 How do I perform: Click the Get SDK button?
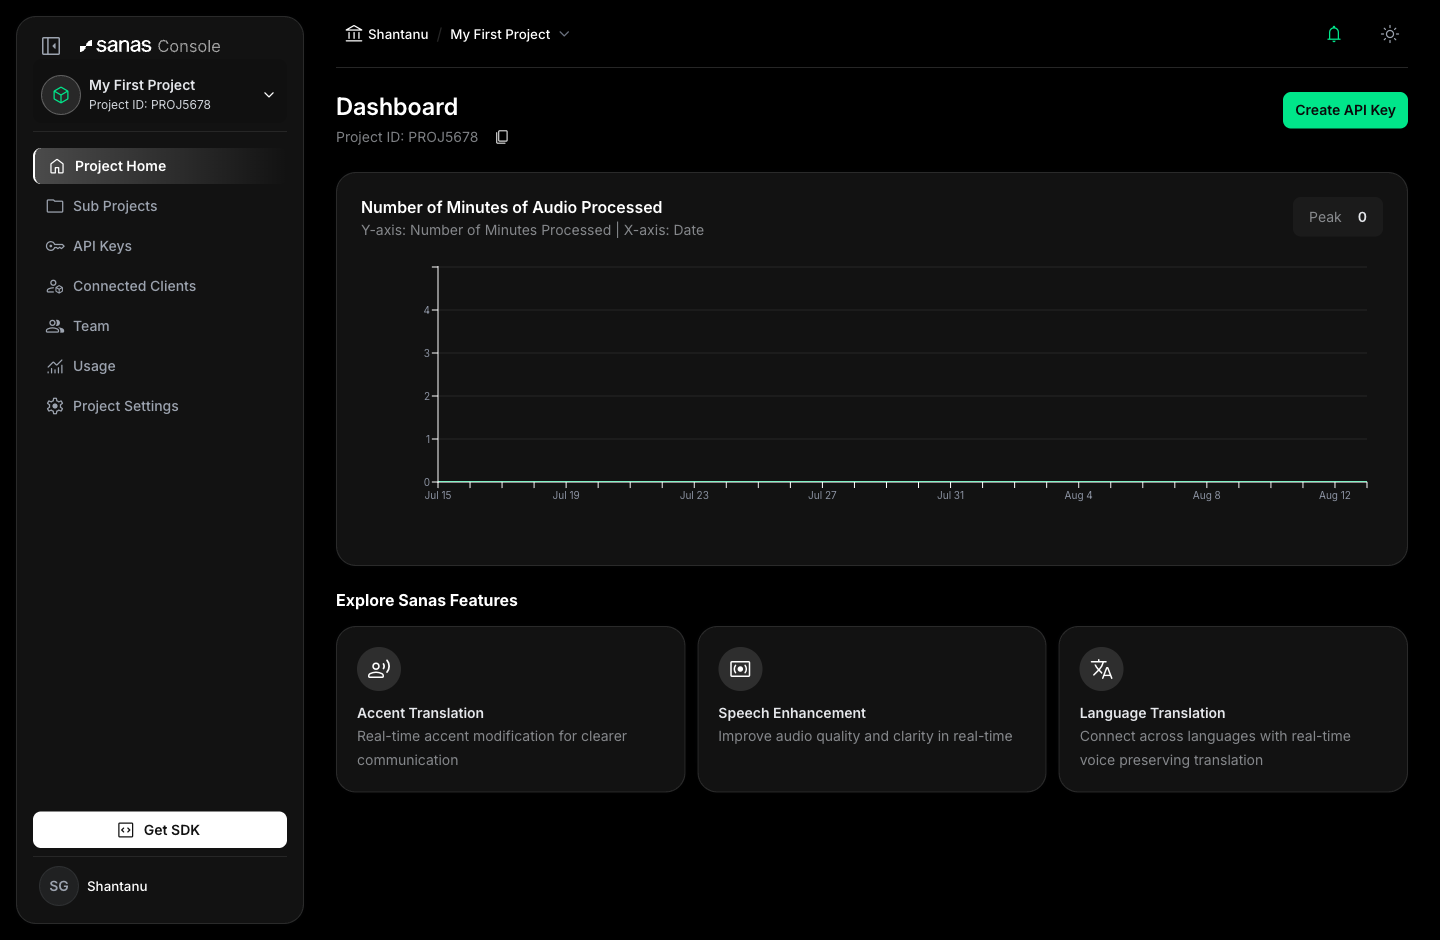[160, 830]
